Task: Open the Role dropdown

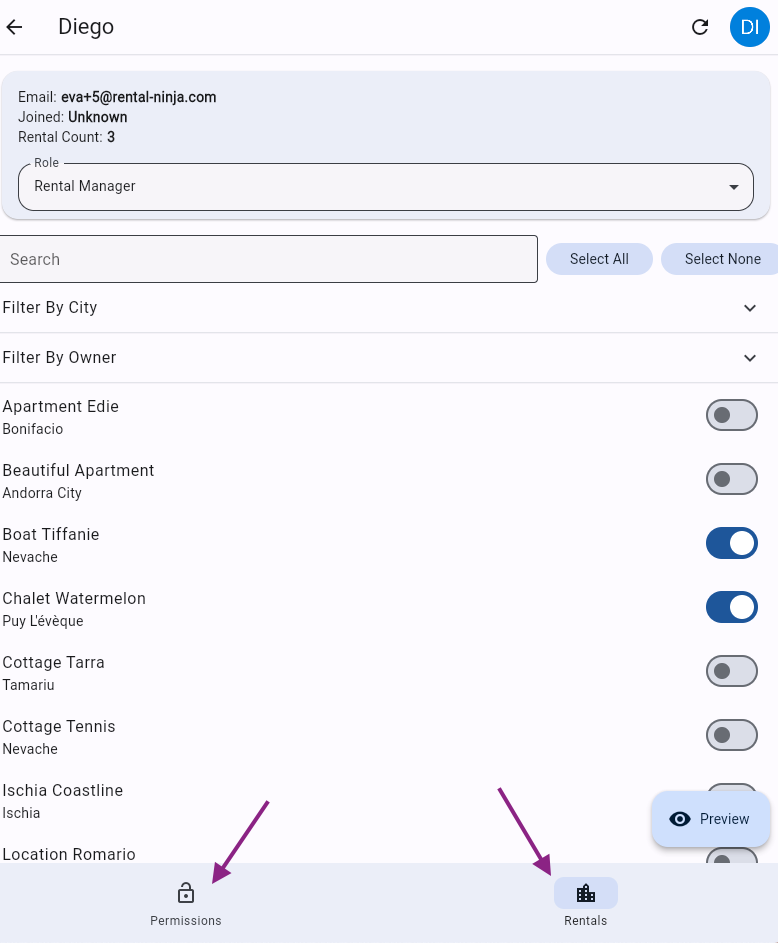Action: pos(386,187)
